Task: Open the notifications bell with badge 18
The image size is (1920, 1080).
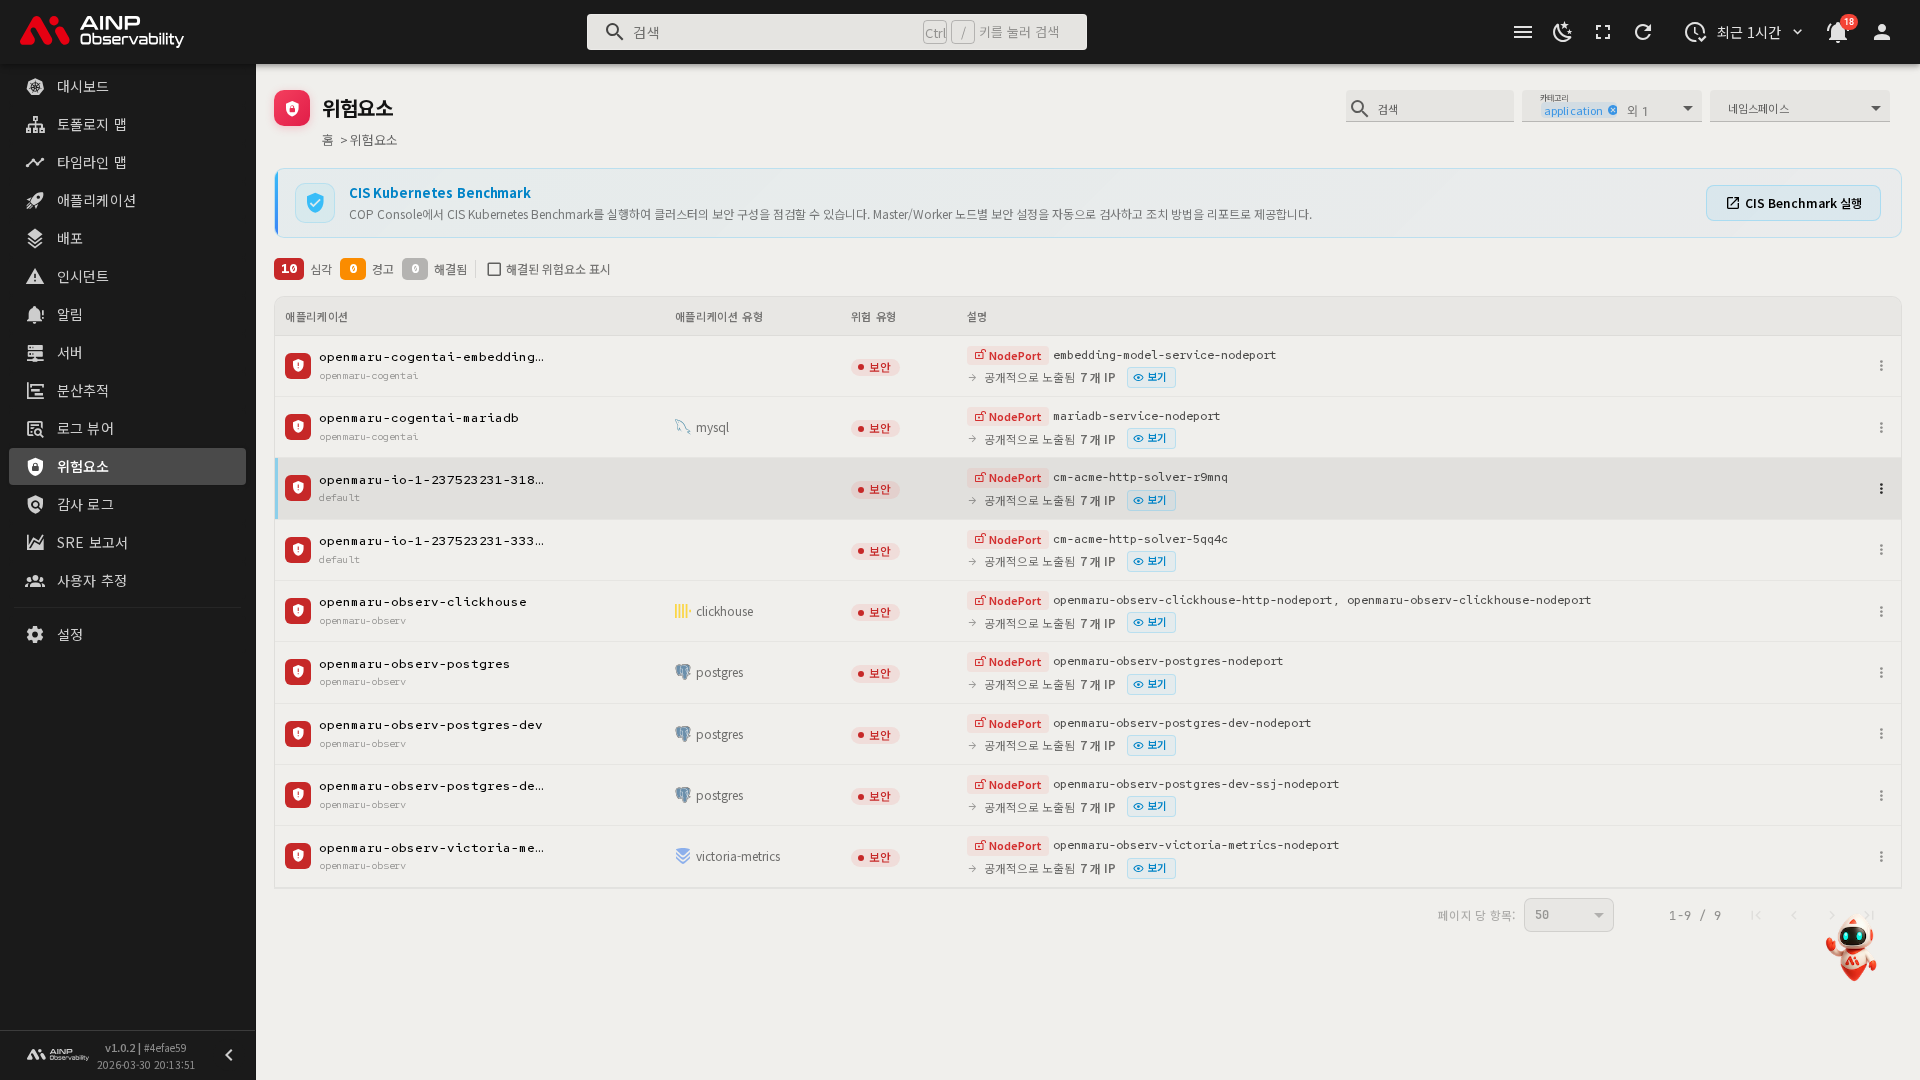Action: [x=1837, y=32]
